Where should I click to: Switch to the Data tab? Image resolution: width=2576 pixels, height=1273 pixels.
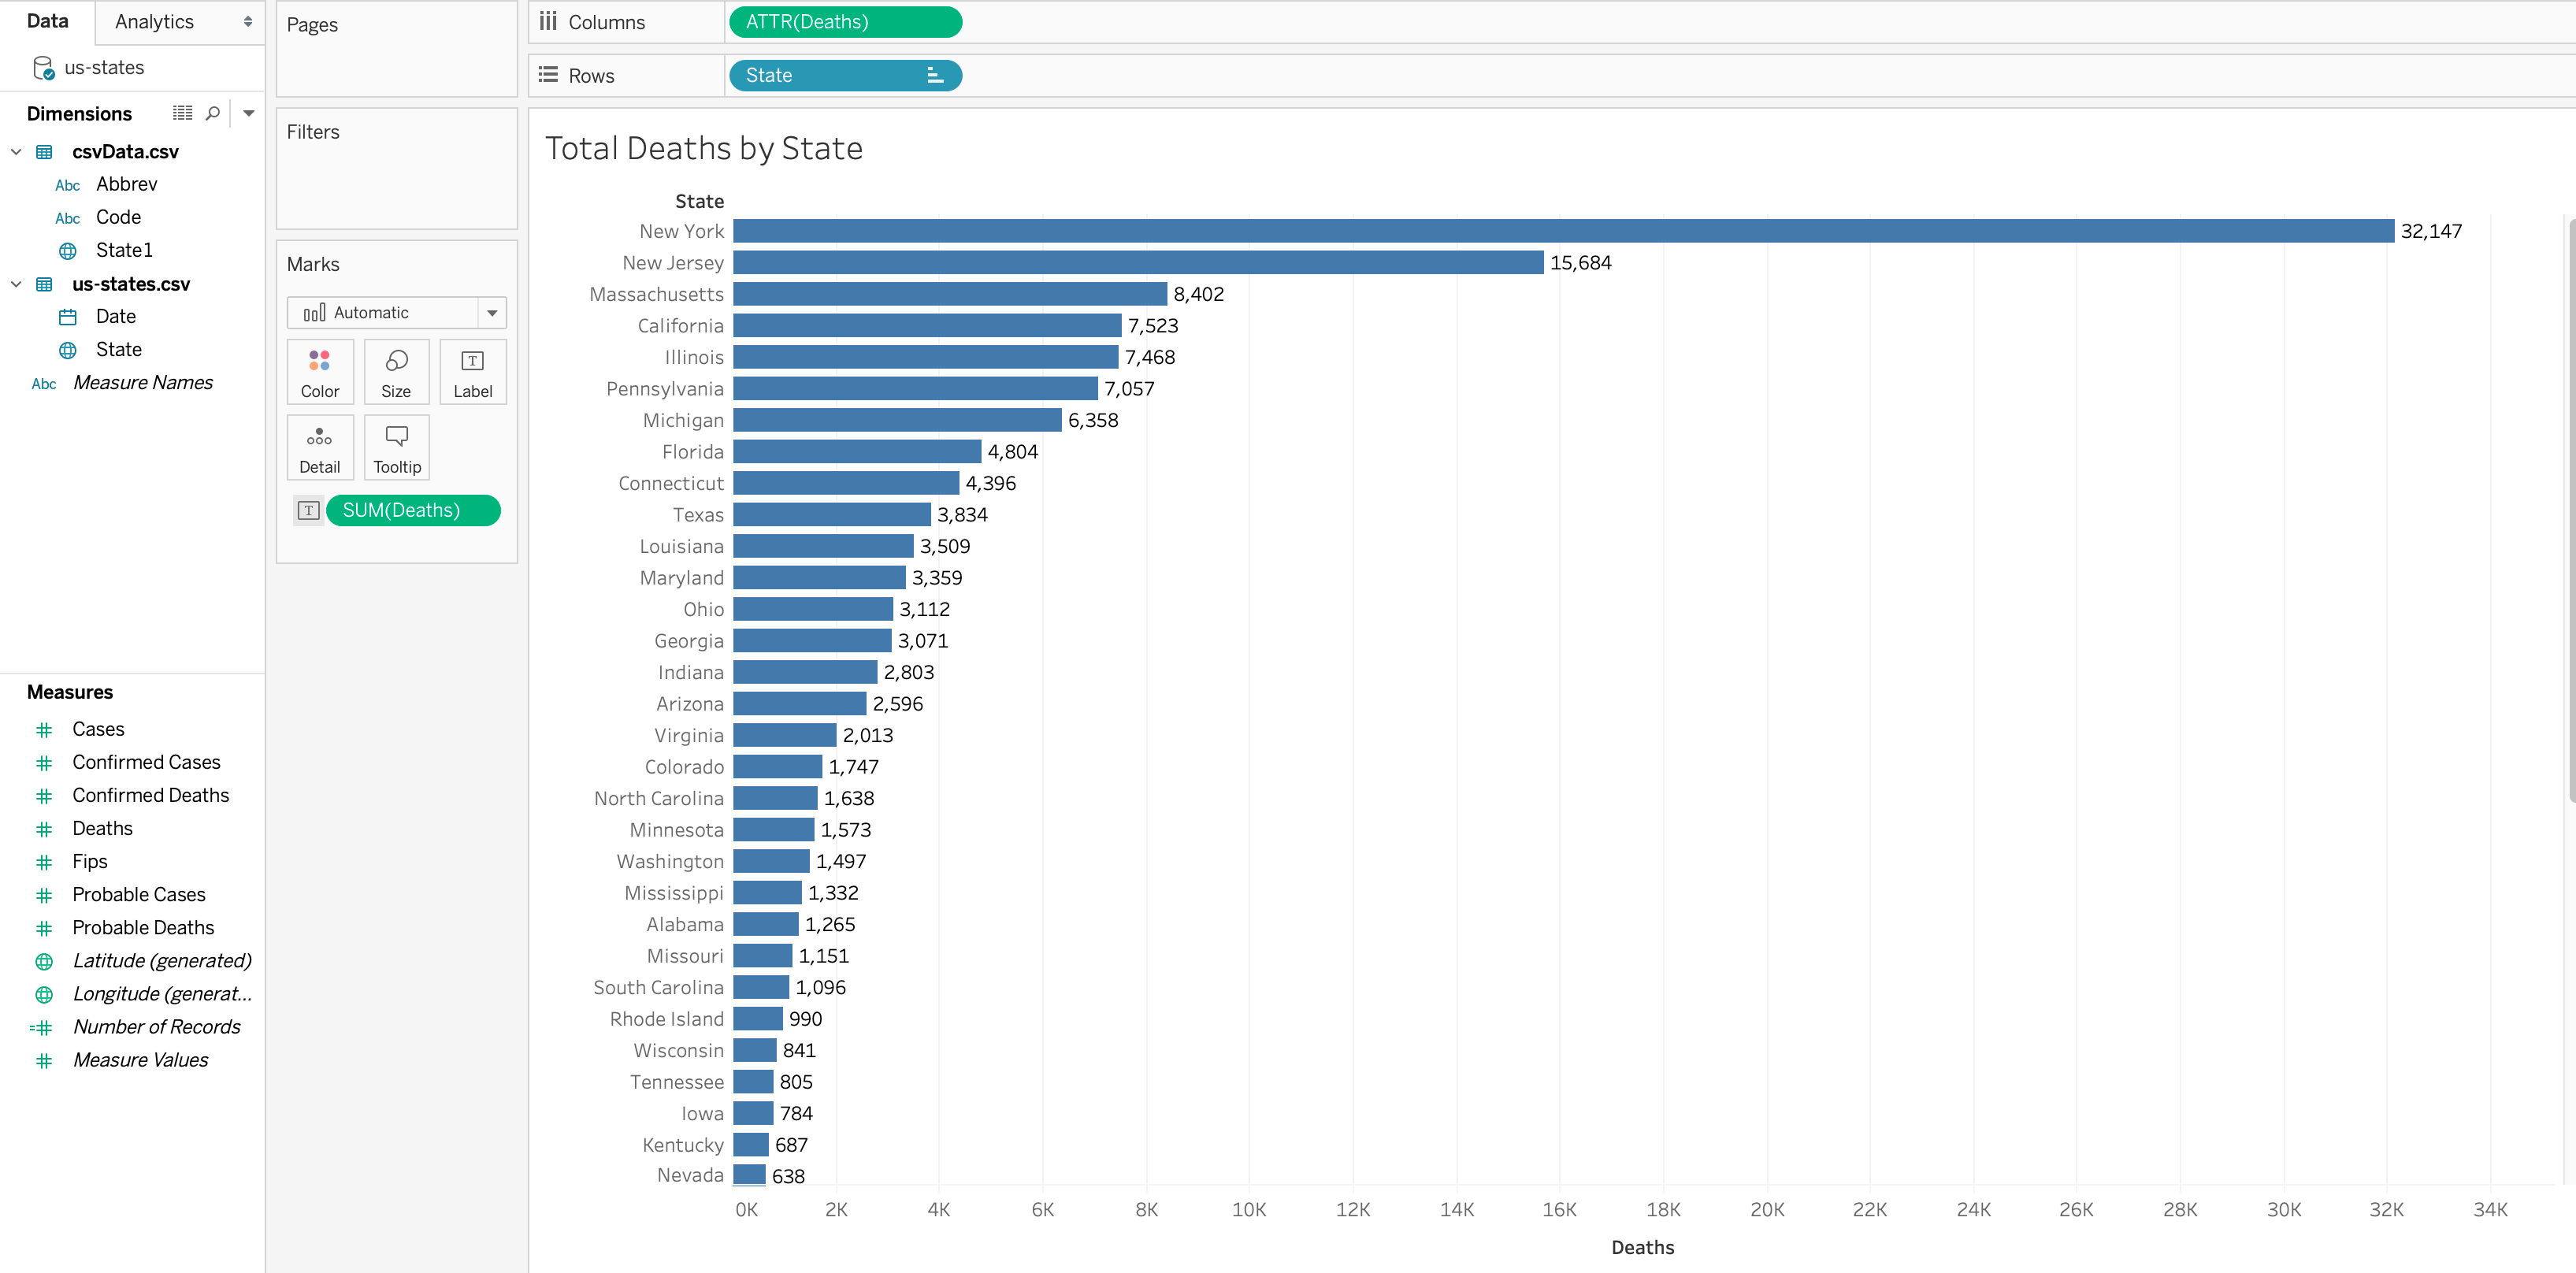tap(47, 21)
